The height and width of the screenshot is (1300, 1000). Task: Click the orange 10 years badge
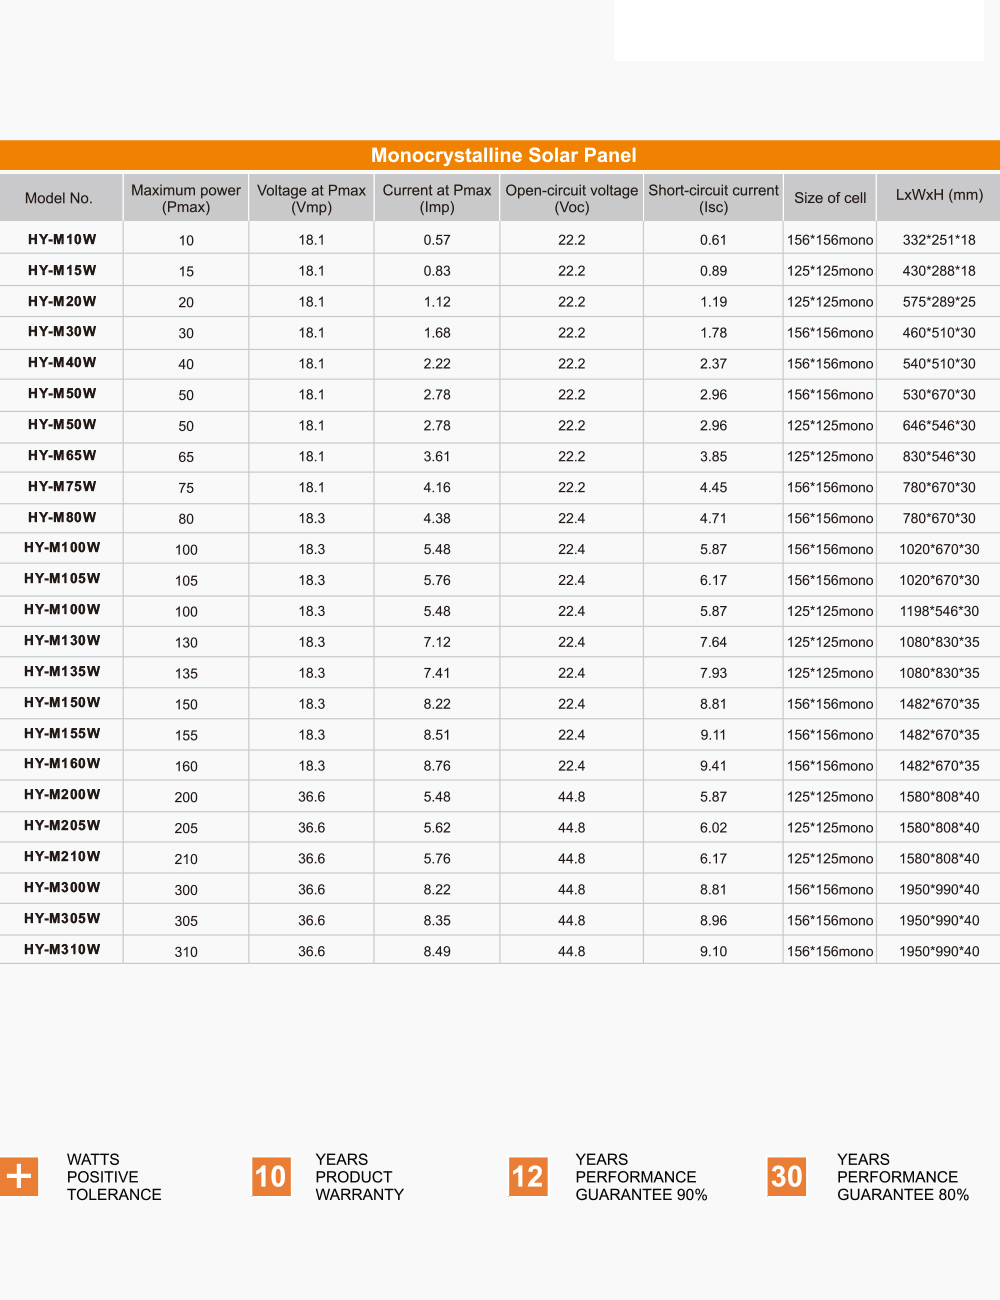pyautogui.click(x=271, y=1176)
